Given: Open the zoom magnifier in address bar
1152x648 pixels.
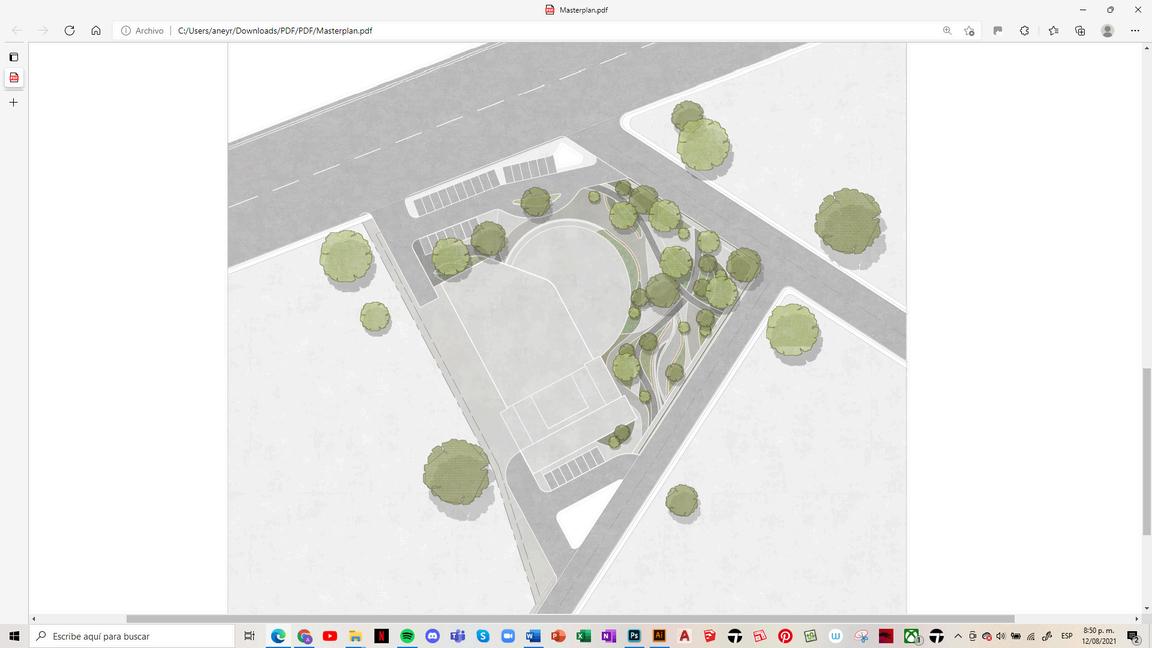Looking at the screenshot, I should 947,31.
